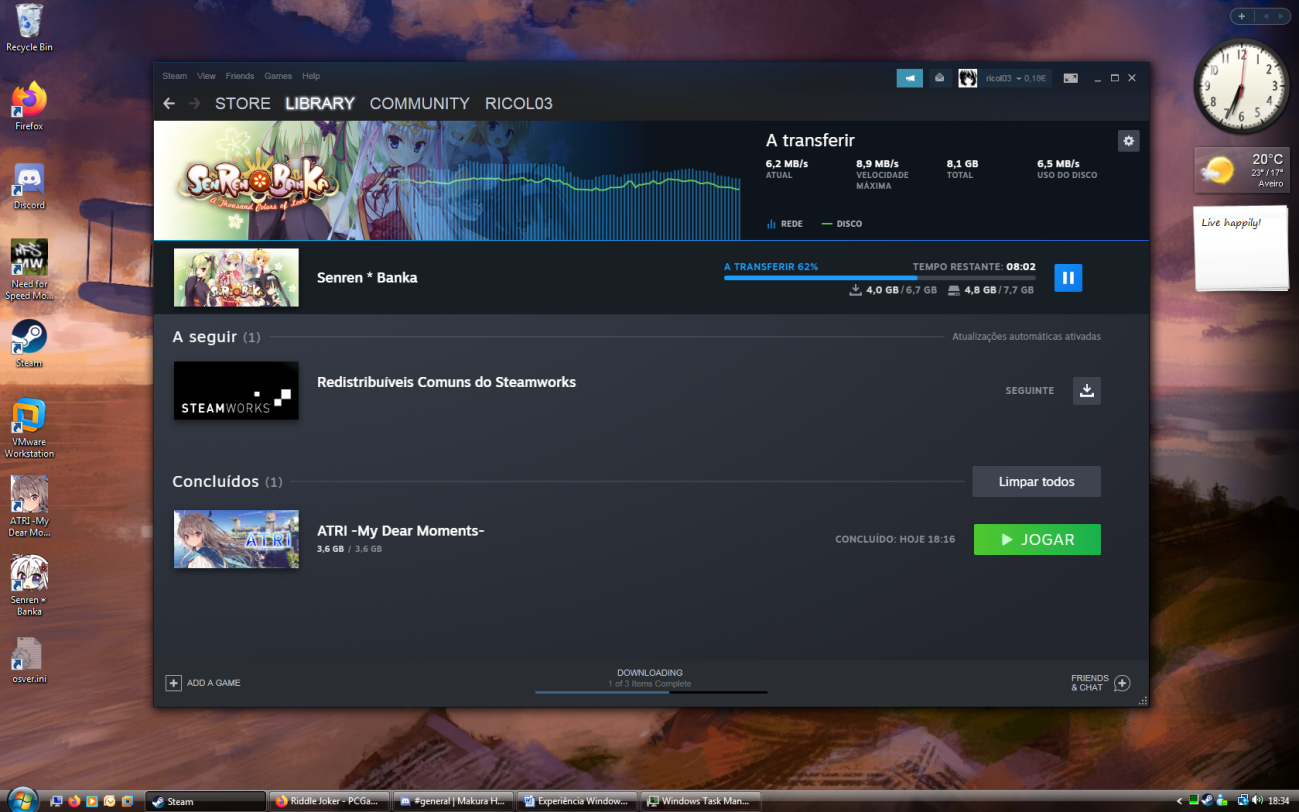
Task: Click the plus icon beside Add a Game
Action: click(x=173, y=683)
